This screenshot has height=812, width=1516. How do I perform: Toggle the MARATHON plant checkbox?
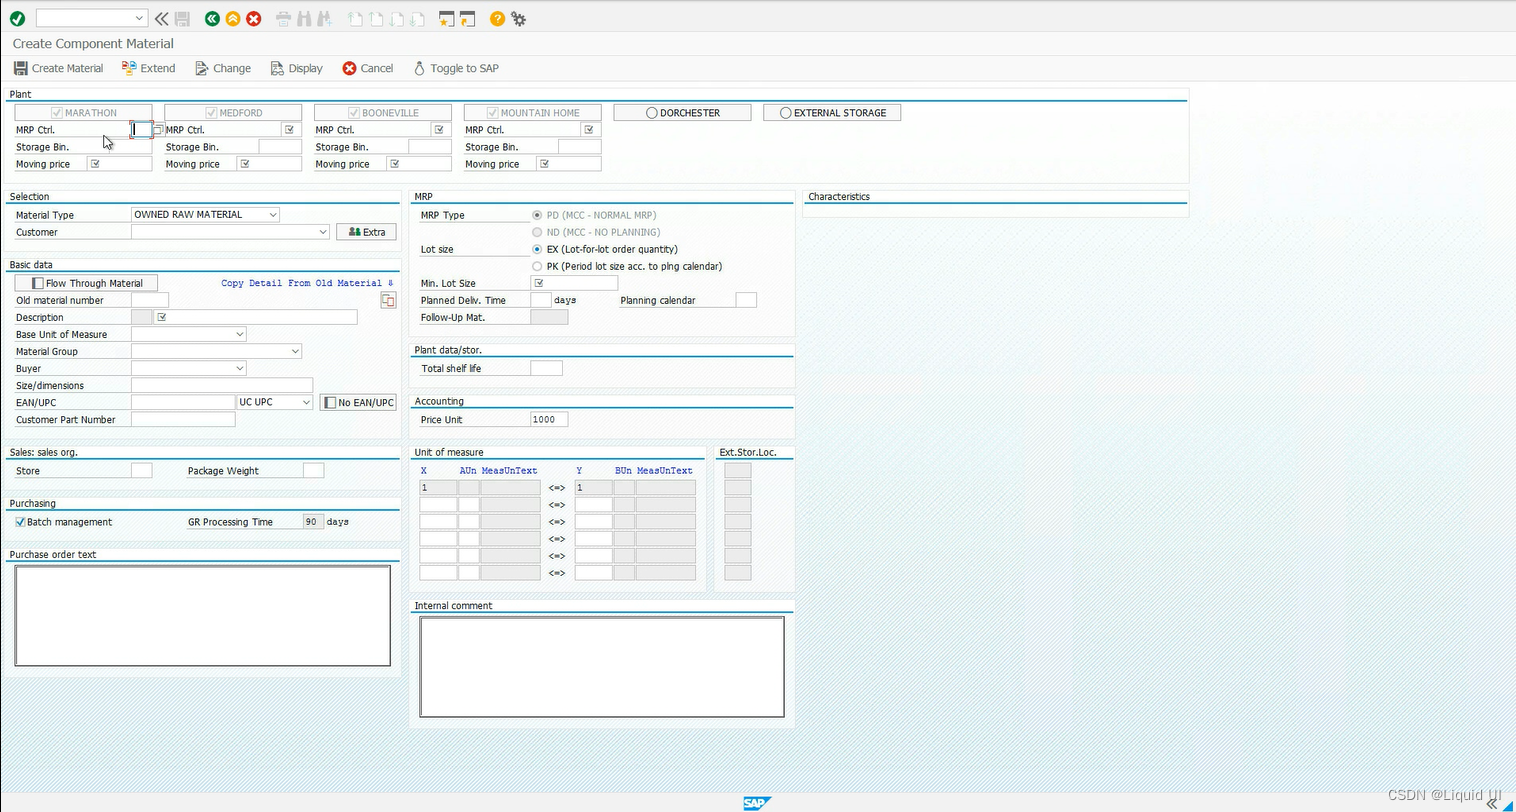(57, 113)
